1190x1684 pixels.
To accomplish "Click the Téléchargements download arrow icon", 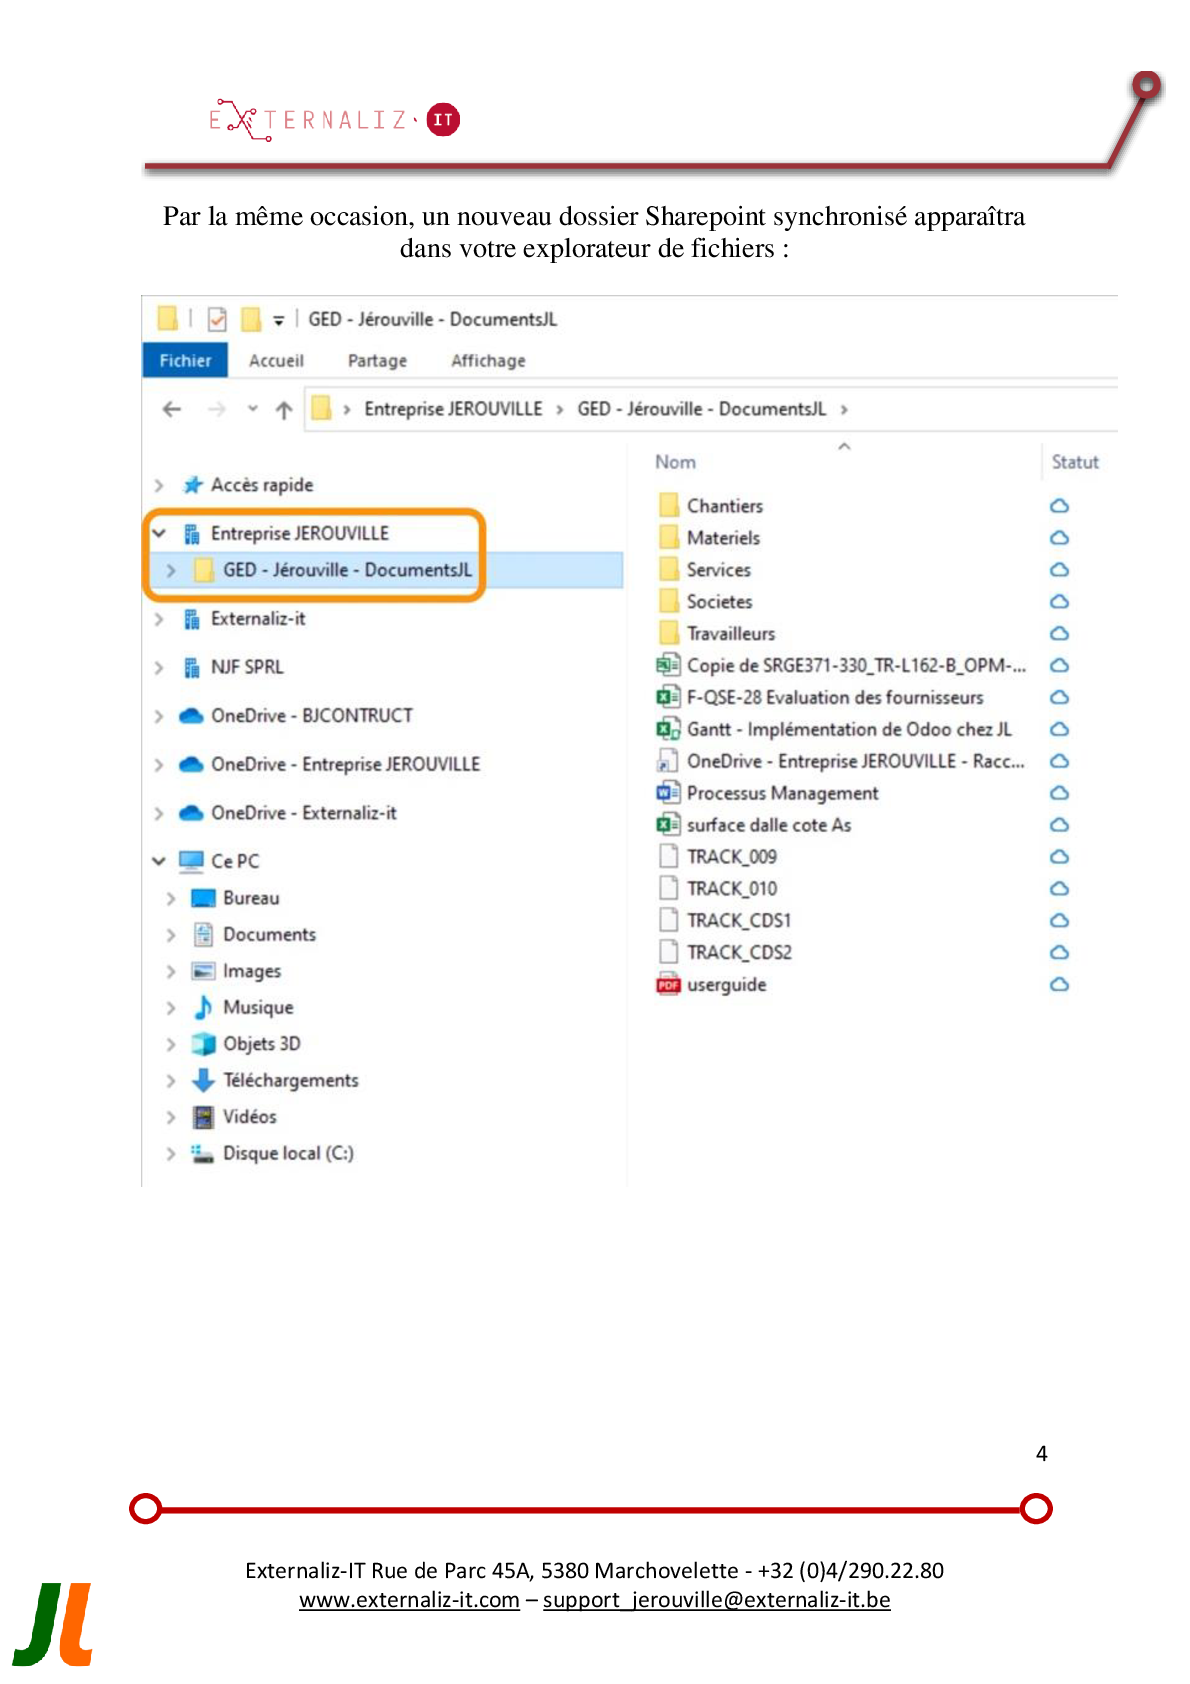I will coord(203,1080).
